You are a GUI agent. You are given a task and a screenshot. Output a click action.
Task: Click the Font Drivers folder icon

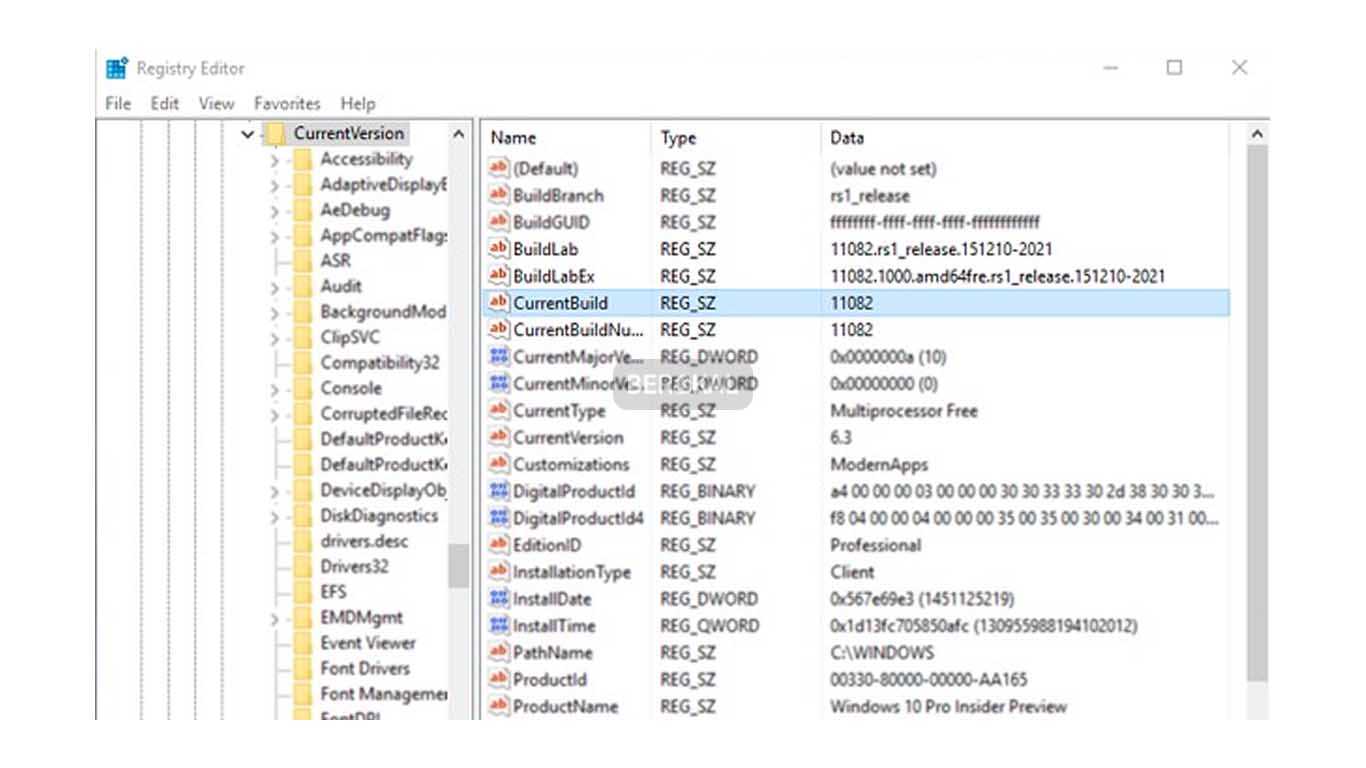tap(303, 668)
